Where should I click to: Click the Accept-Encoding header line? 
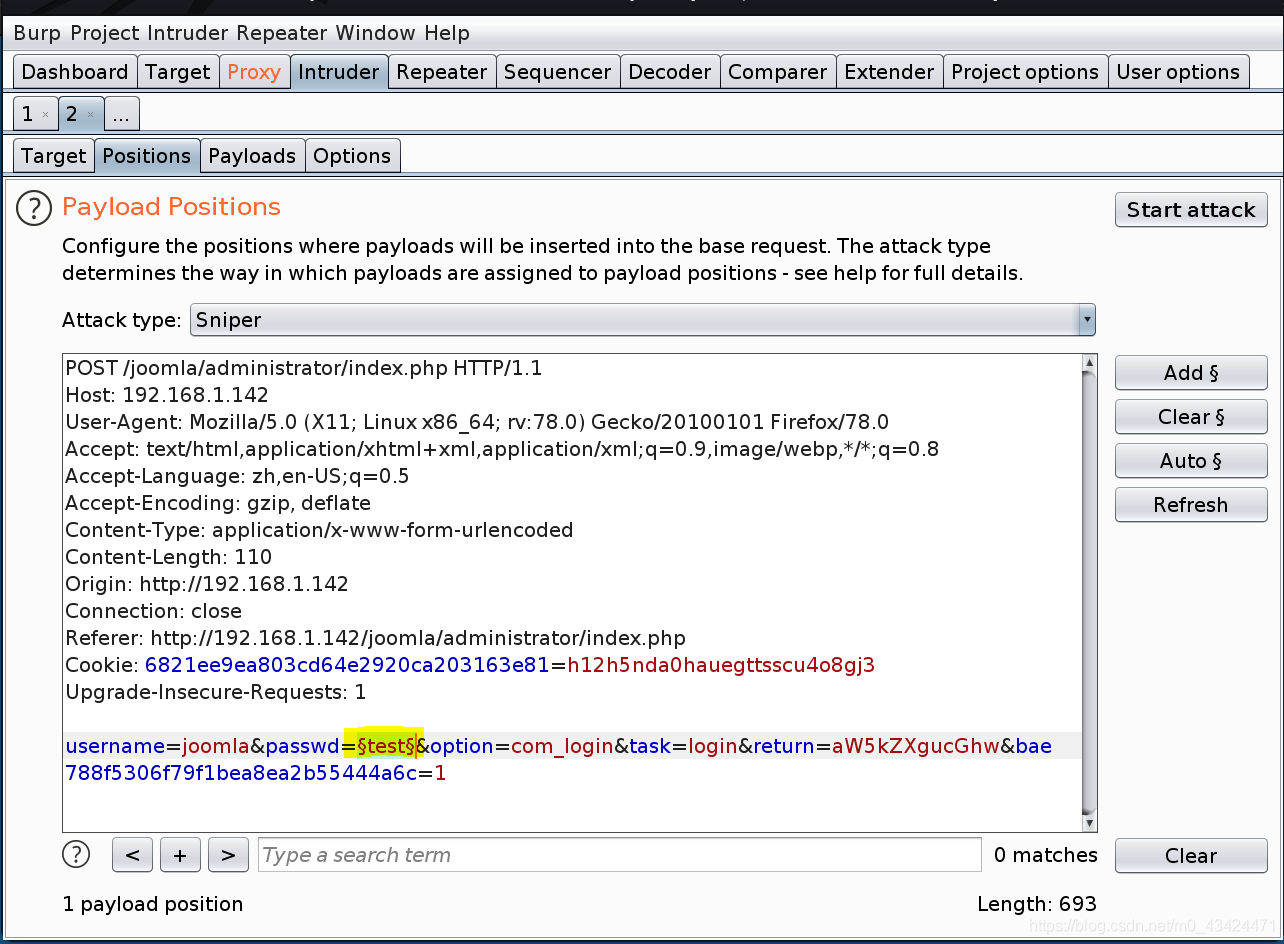click(x=218, y=503)
